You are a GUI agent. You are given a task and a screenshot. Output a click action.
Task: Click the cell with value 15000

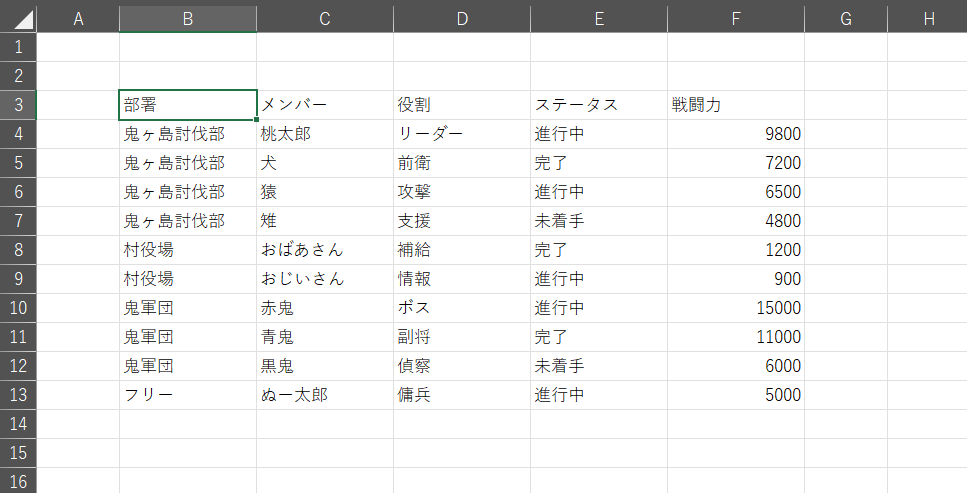(735, 308)
